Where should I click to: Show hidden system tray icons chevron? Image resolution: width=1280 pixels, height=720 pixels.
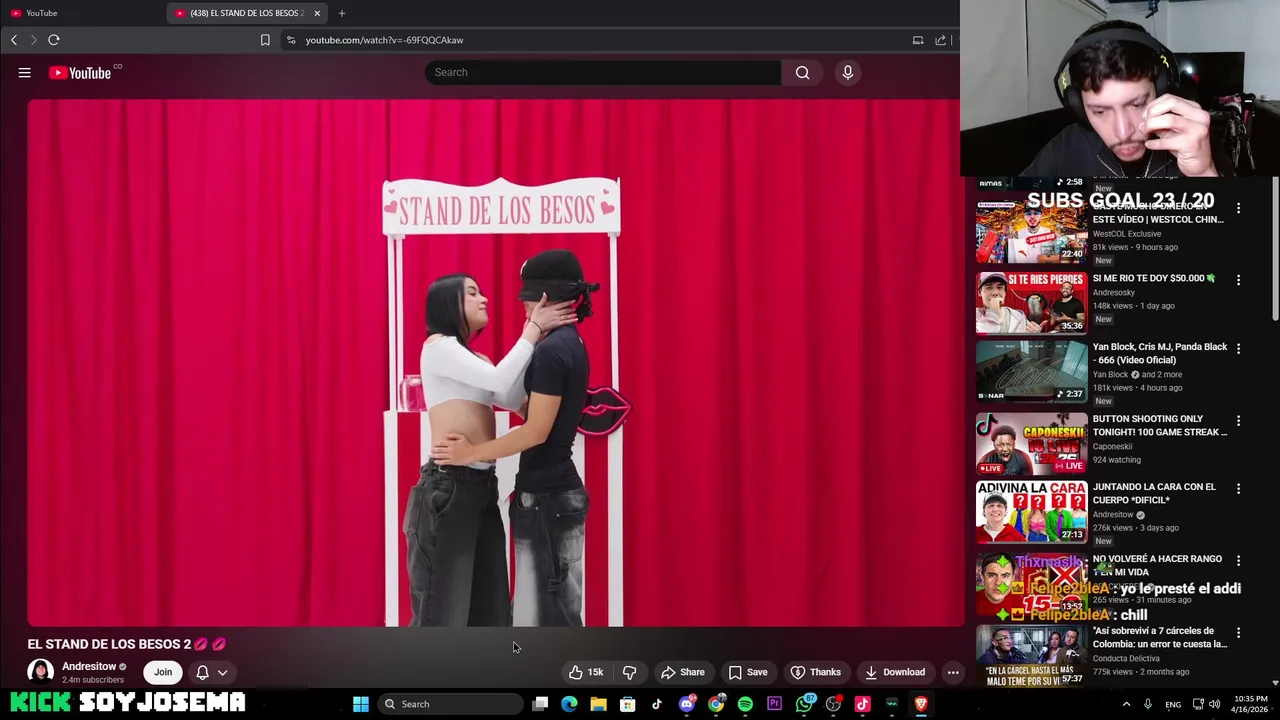[1126, 704]
